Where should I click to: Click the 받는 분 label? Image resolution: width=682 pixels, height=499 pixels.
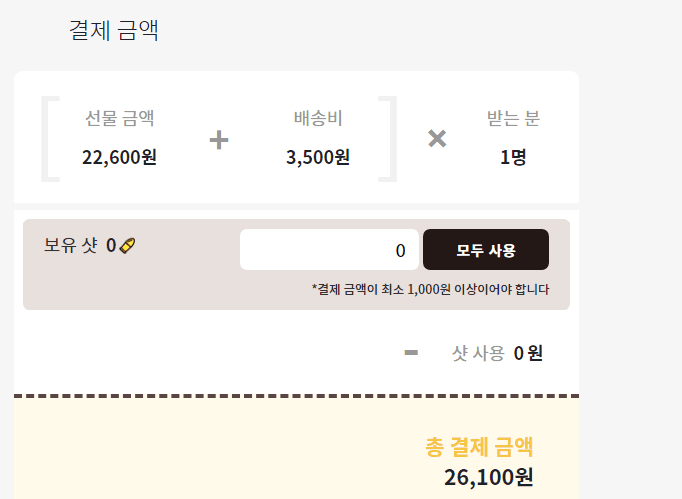point(513,118)
